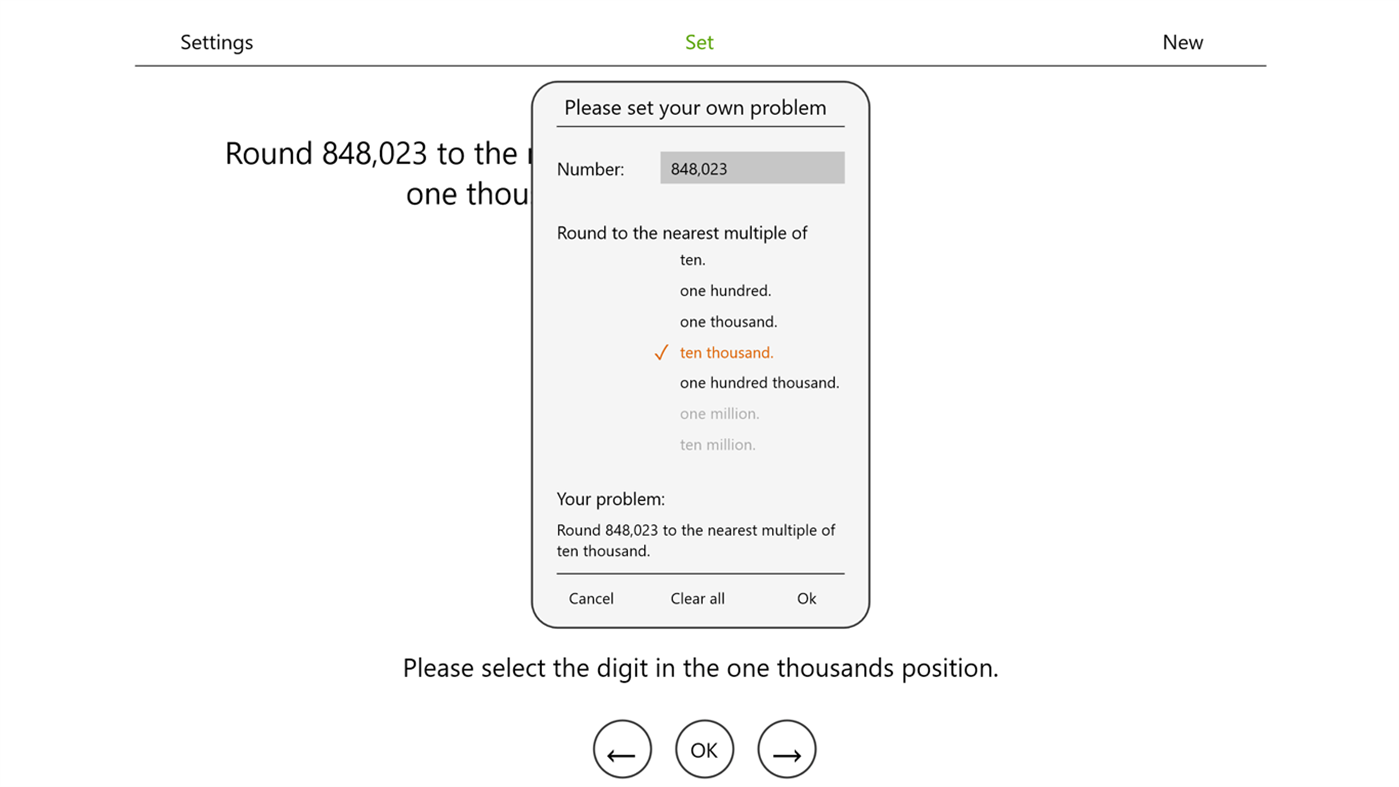Select rounding to the nearest one hundred
Screen dimensions: 1399x787
point(725,290)
